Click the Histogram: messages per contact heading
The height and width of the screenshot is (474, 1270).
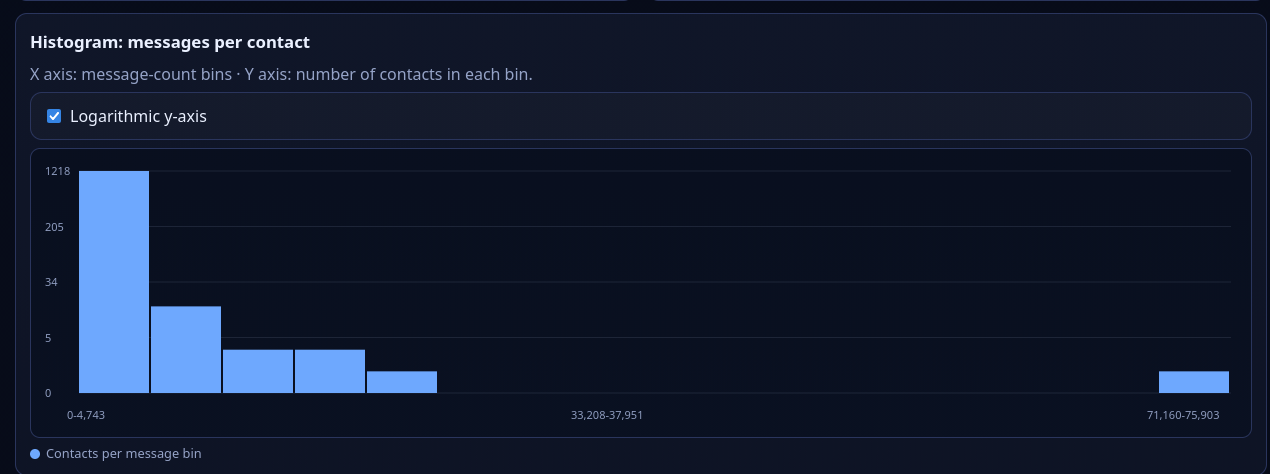point(170,43)
